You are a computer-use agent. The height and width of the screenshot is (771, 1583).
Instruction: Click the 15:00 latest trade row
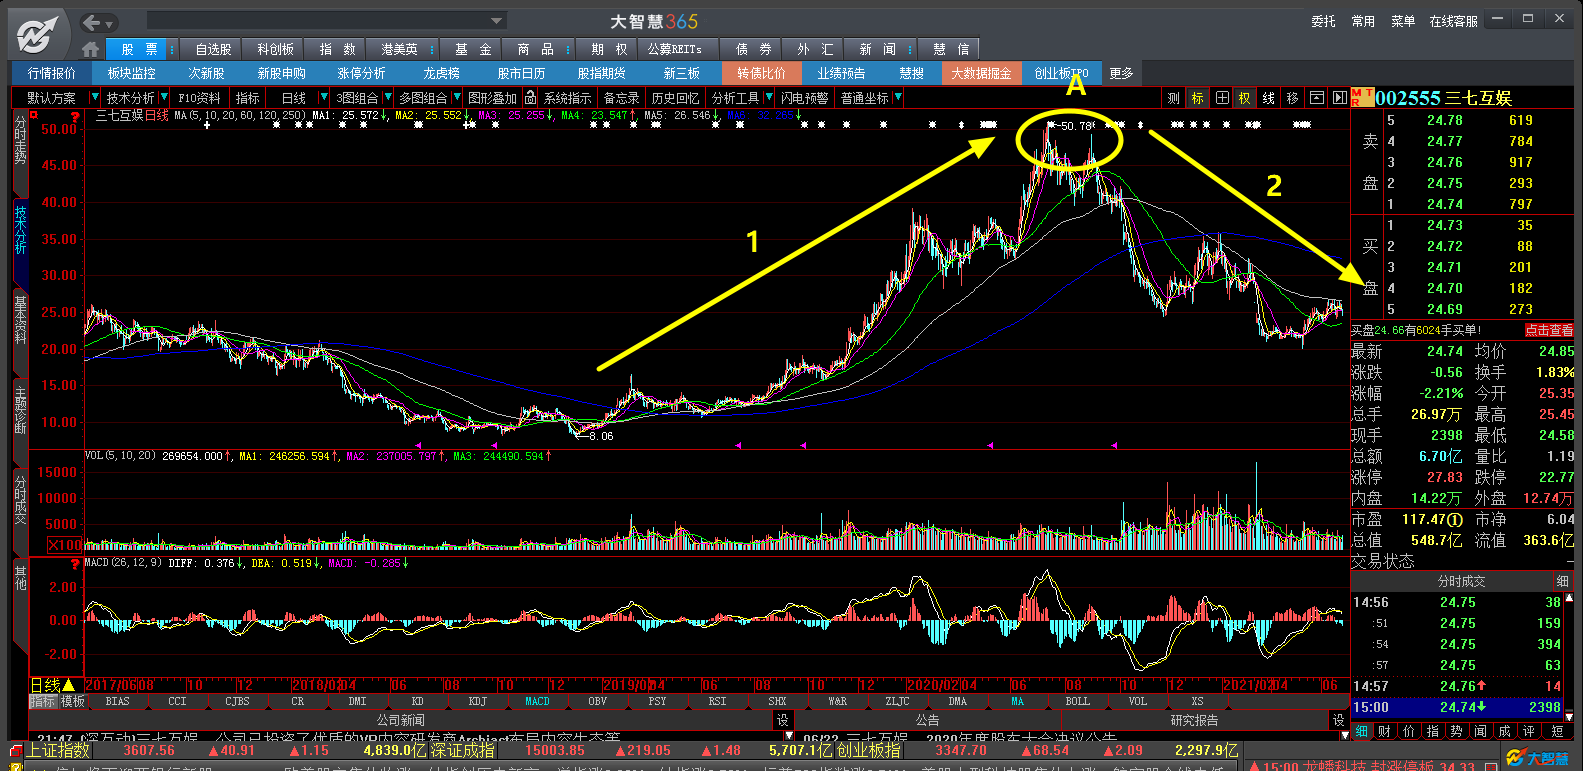1456,707
